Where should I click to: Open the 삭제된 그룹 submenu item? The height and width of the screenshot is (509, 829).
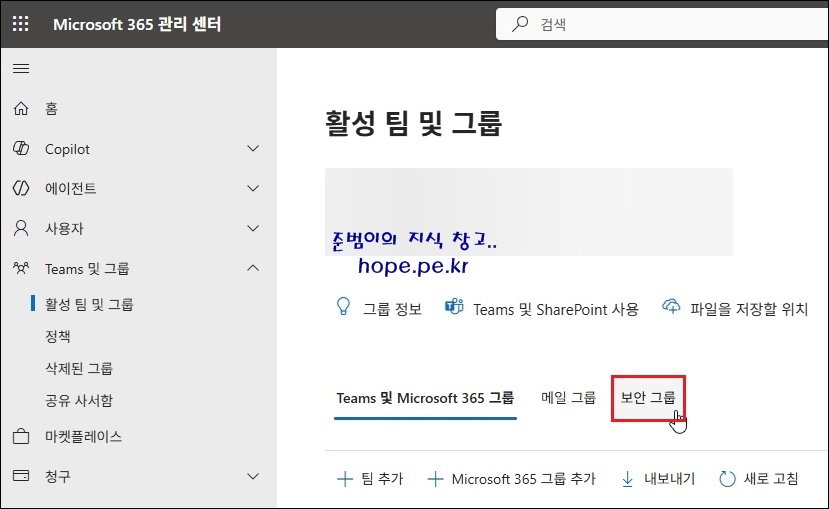[79, 368]
